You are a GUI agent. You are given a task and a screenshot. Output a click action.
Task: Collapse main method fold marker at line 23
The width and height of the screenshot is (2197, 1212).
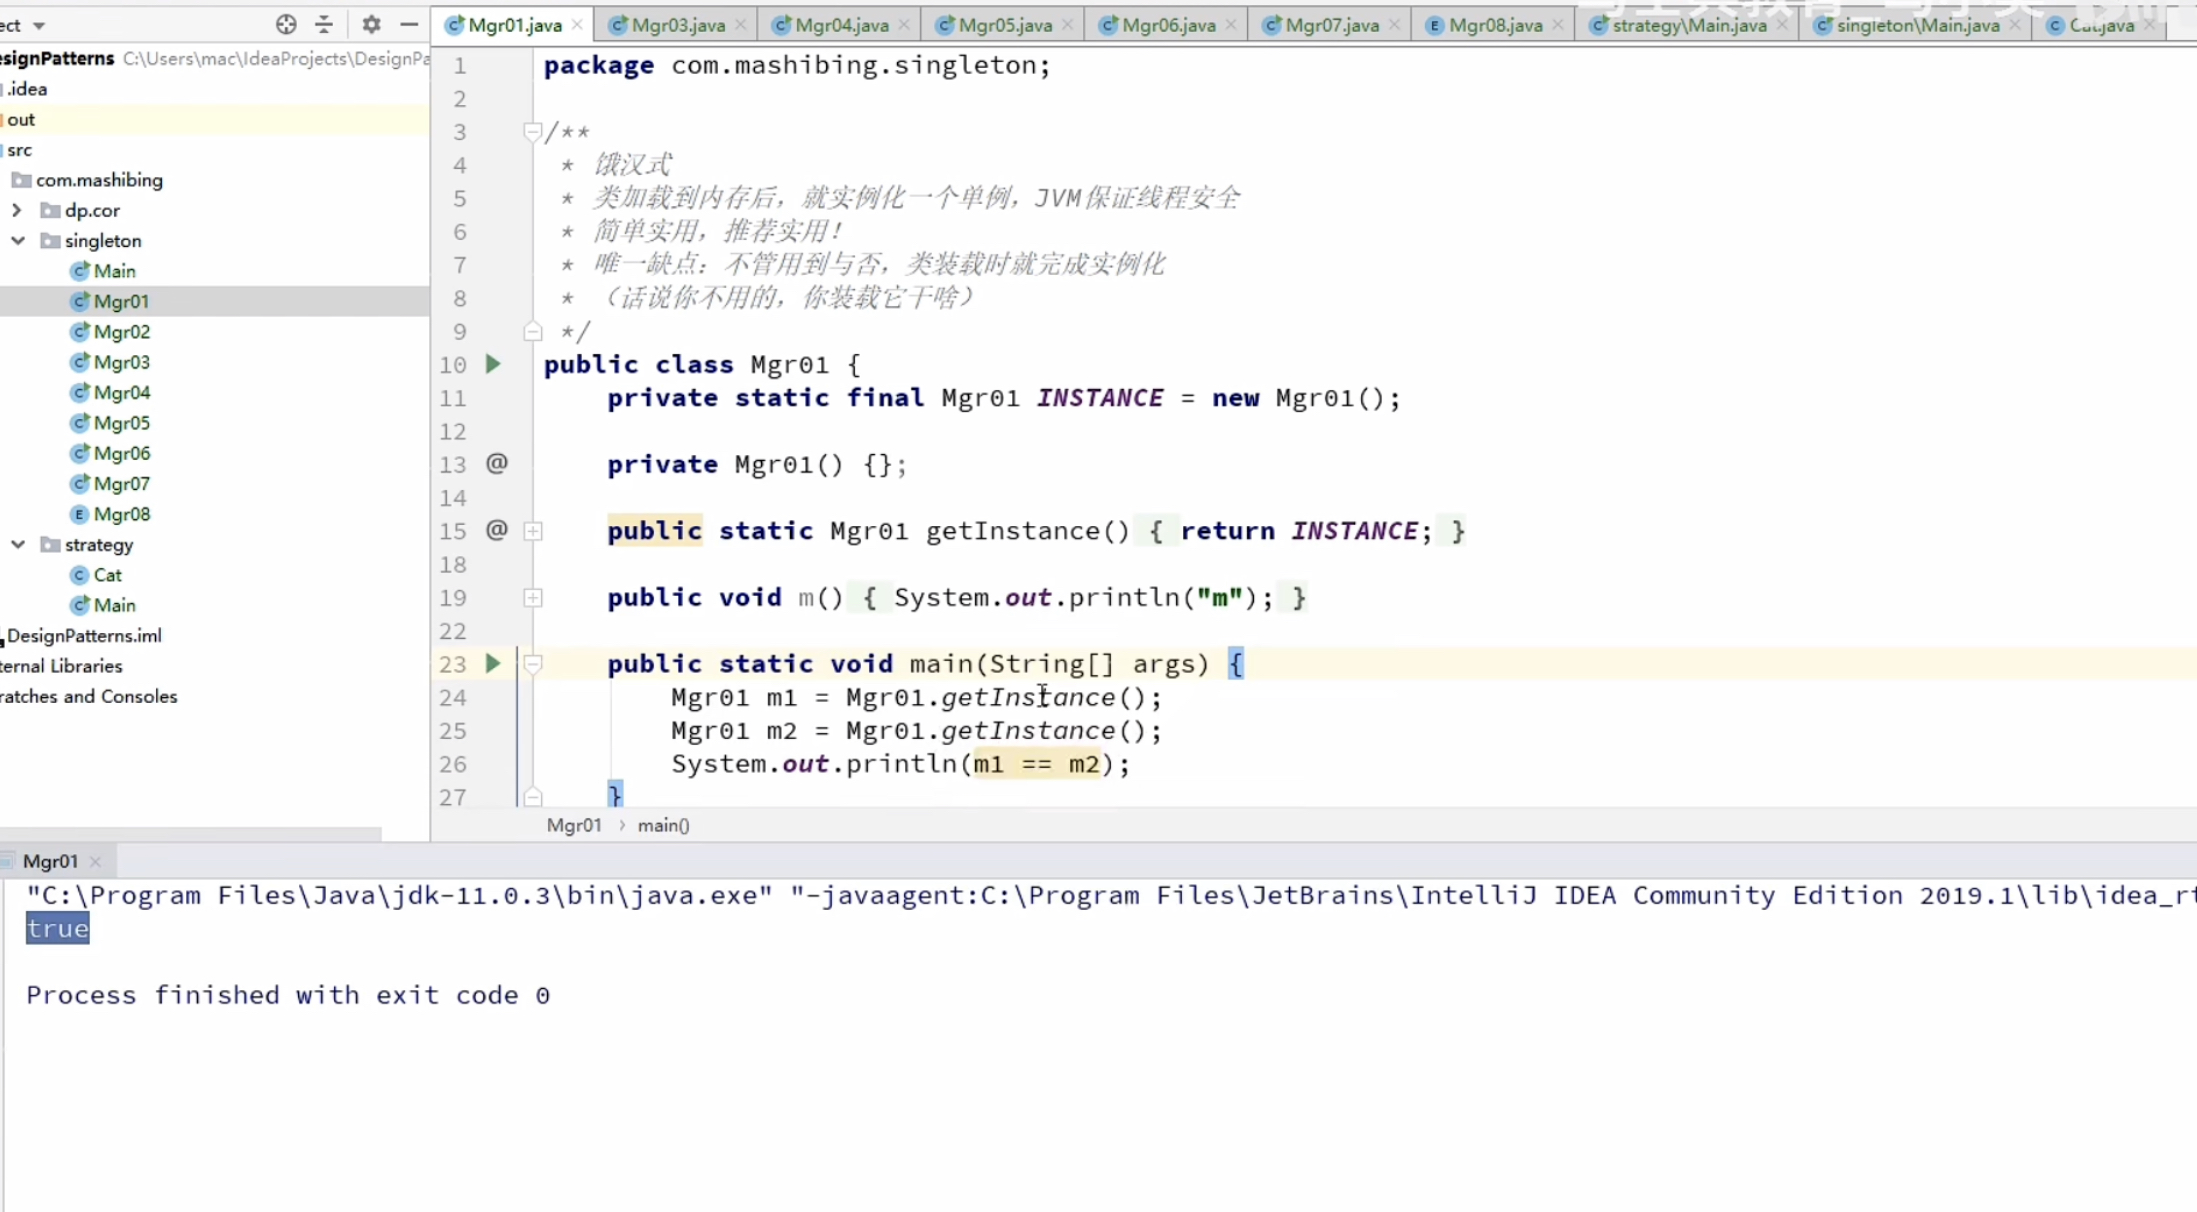533,664
